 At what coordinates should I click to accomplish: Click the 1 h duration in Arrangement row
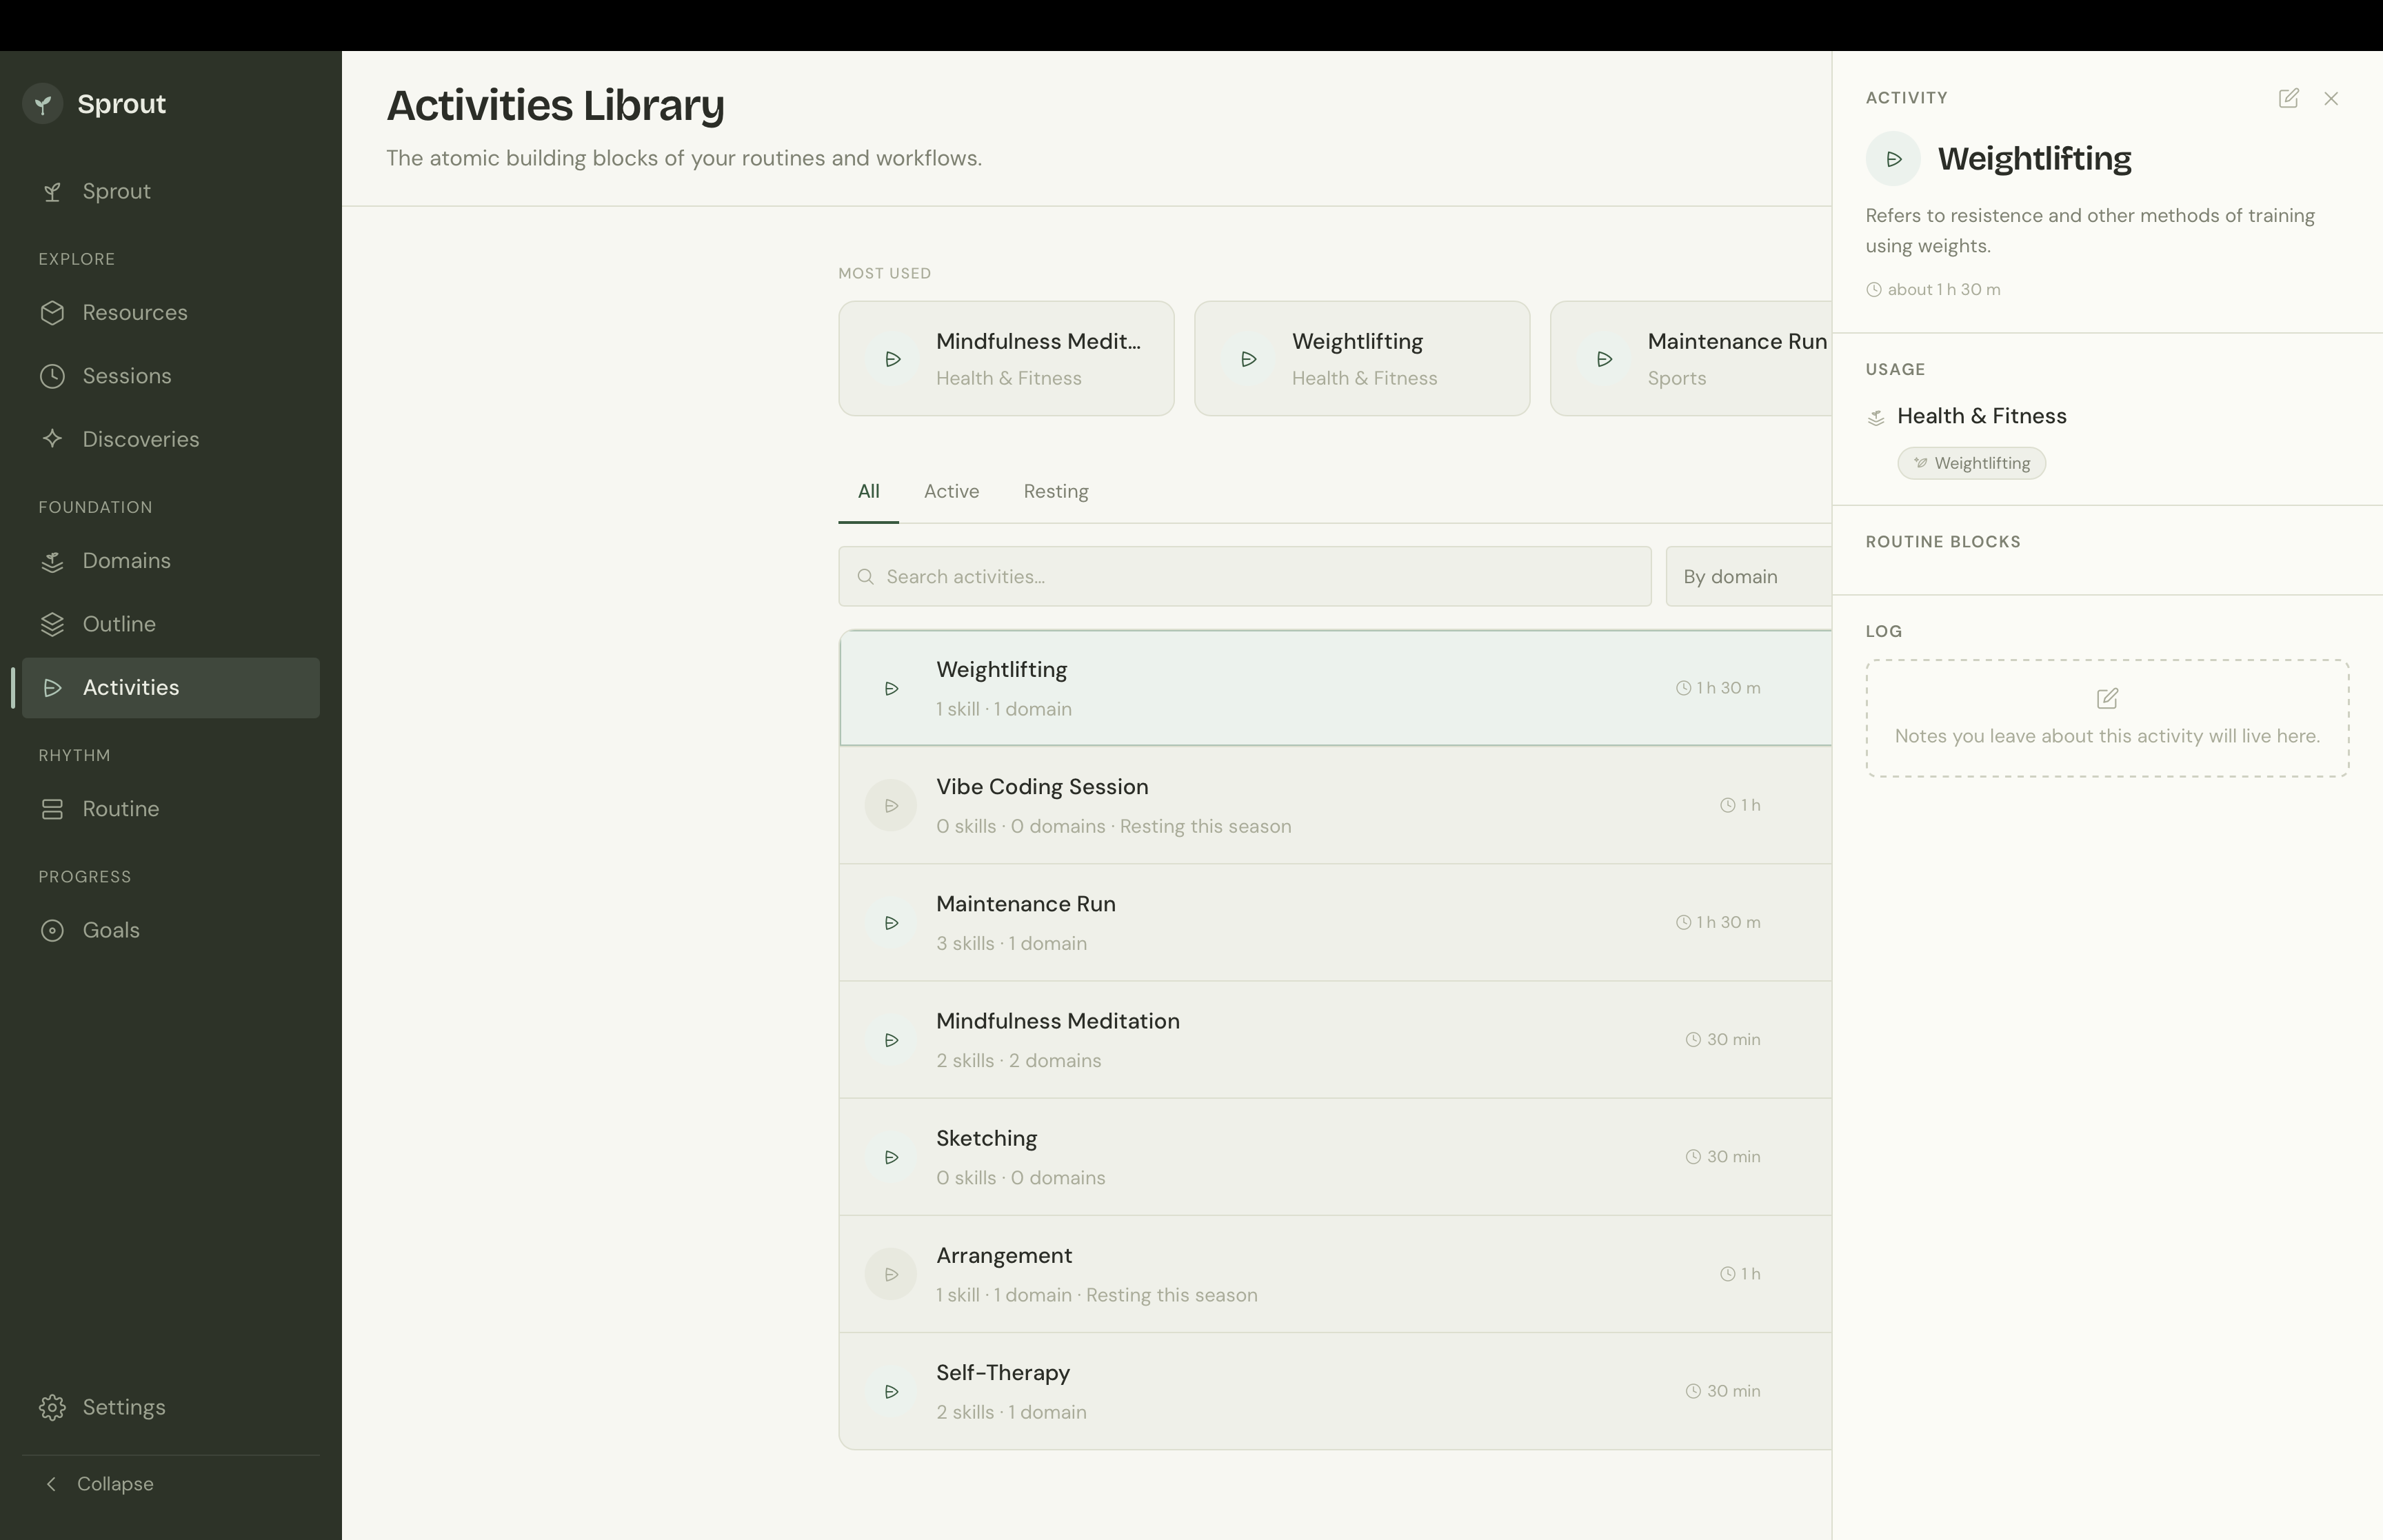[x=1741, y=1274]
